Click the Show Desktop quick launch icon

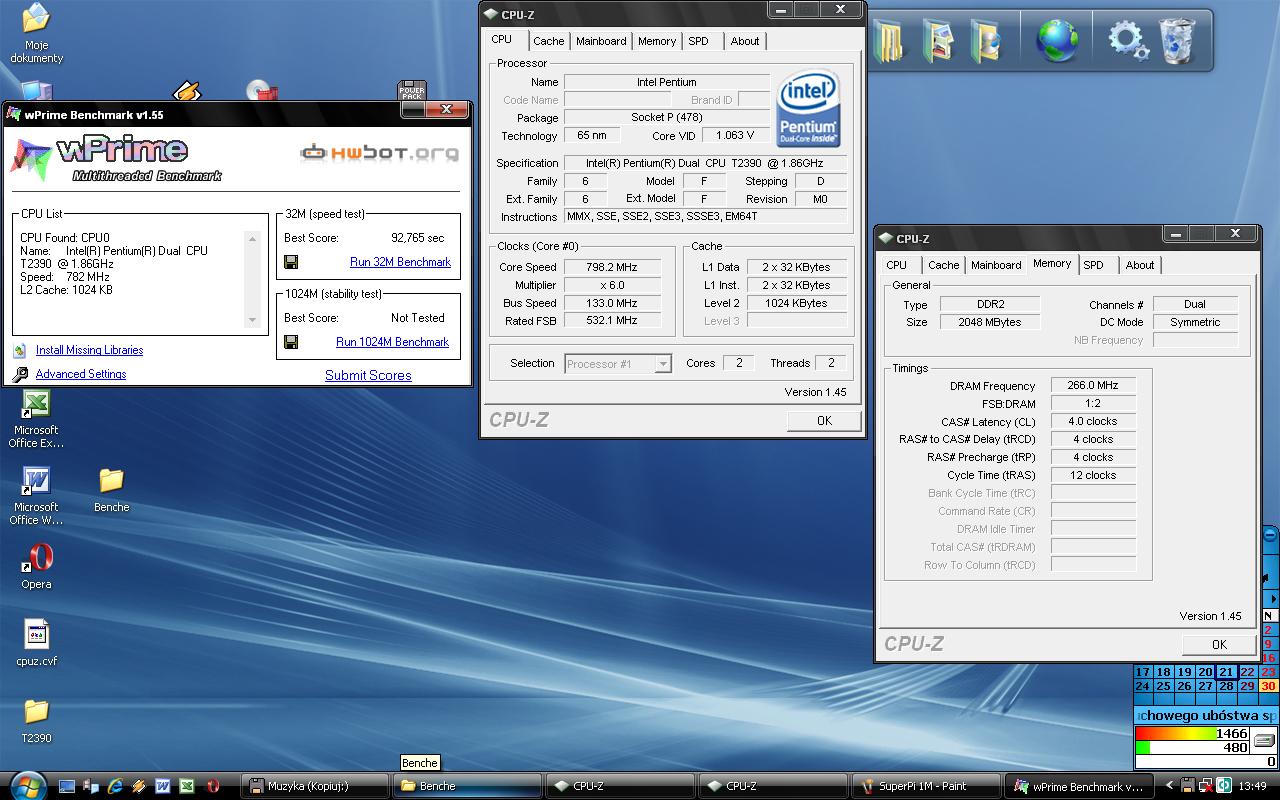67,786
